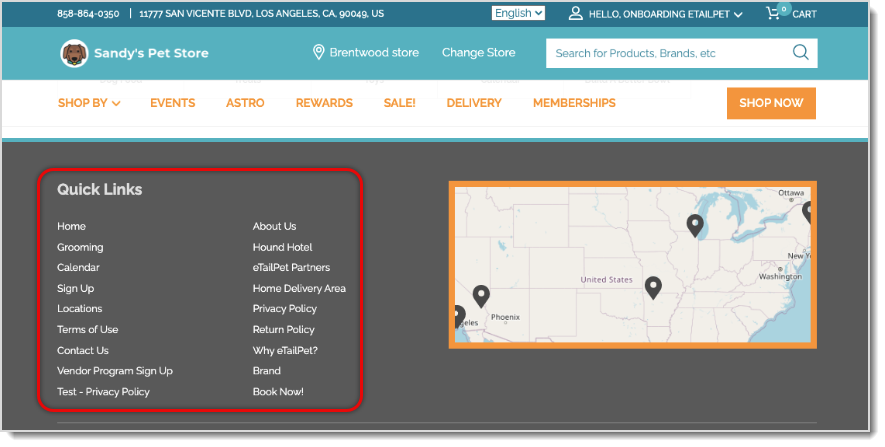Click the map pin in central United States
Viewport: 885px width, 447px height.
[653, 287]
